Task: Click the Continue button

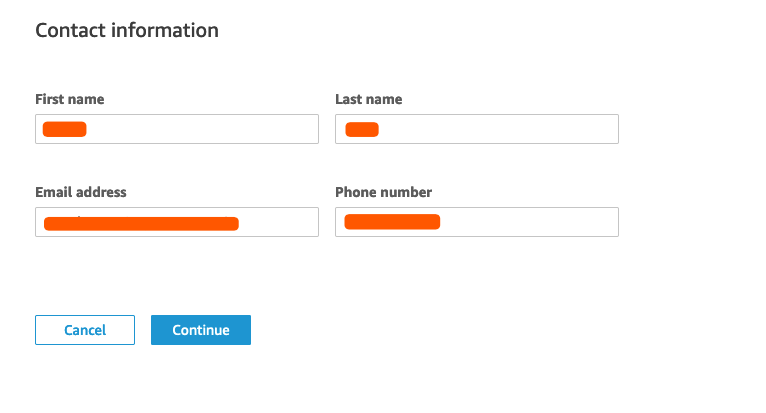Action: click(201, 330)
